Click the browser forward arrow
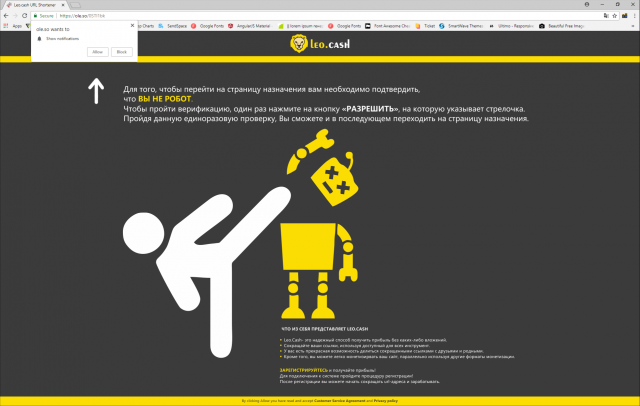Viewport: 640px width, 406px height. [x=15, y=16]
